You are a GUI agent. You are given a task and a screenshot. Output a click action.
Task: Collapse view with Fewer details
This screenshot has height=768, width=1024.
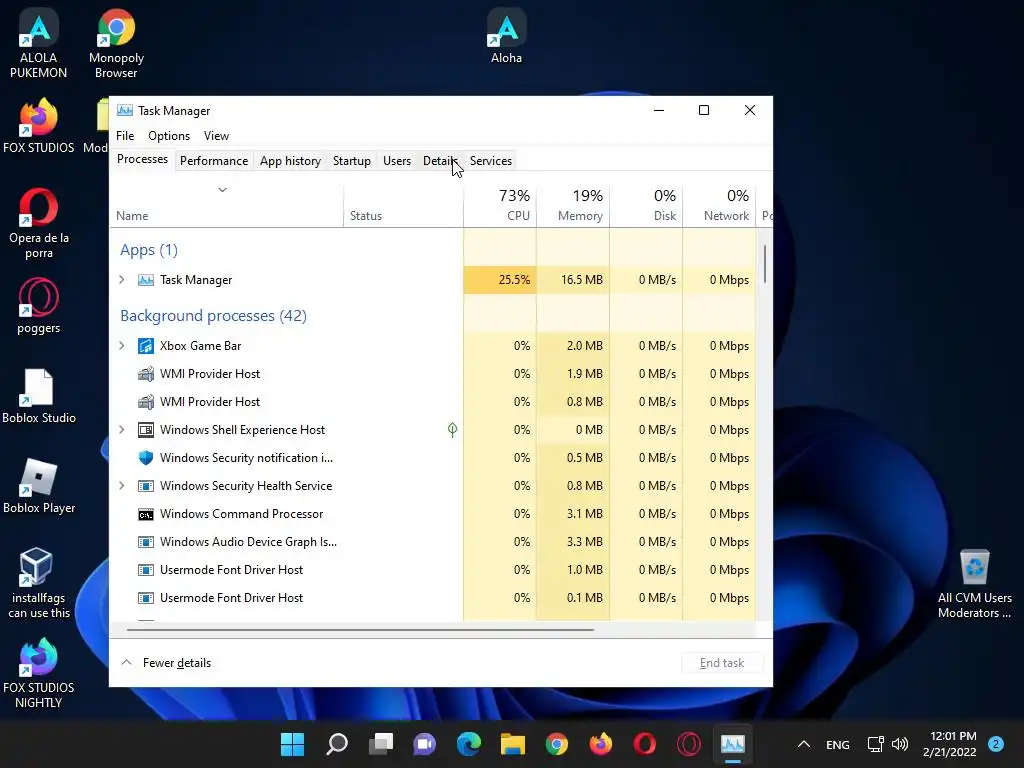167,663
